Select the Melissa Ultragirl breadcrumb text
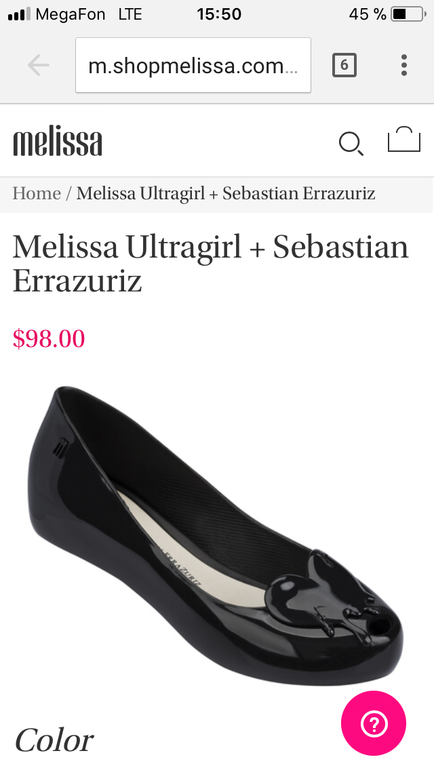This screenshot has height=770, width=434. tap(226, 193)
